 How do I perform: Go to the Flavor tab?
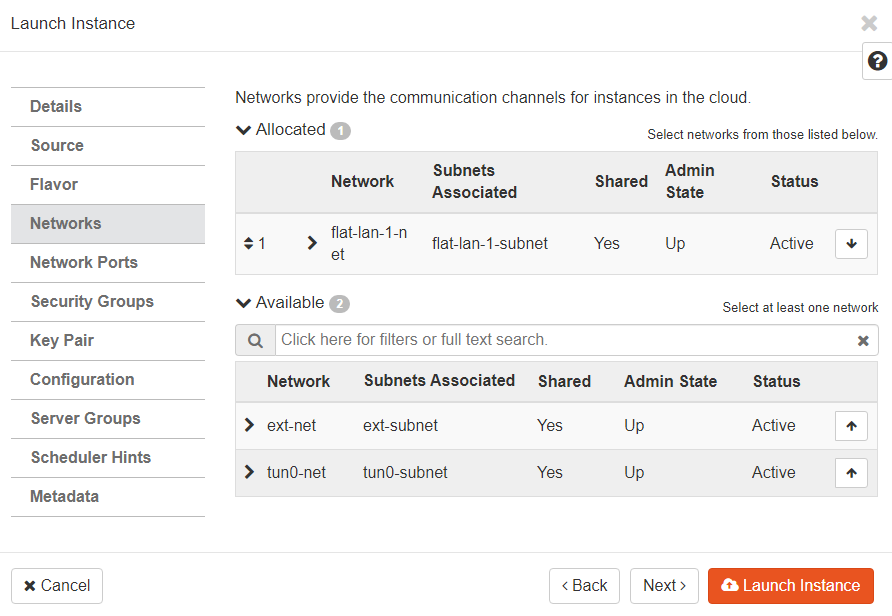pos(53,184)
